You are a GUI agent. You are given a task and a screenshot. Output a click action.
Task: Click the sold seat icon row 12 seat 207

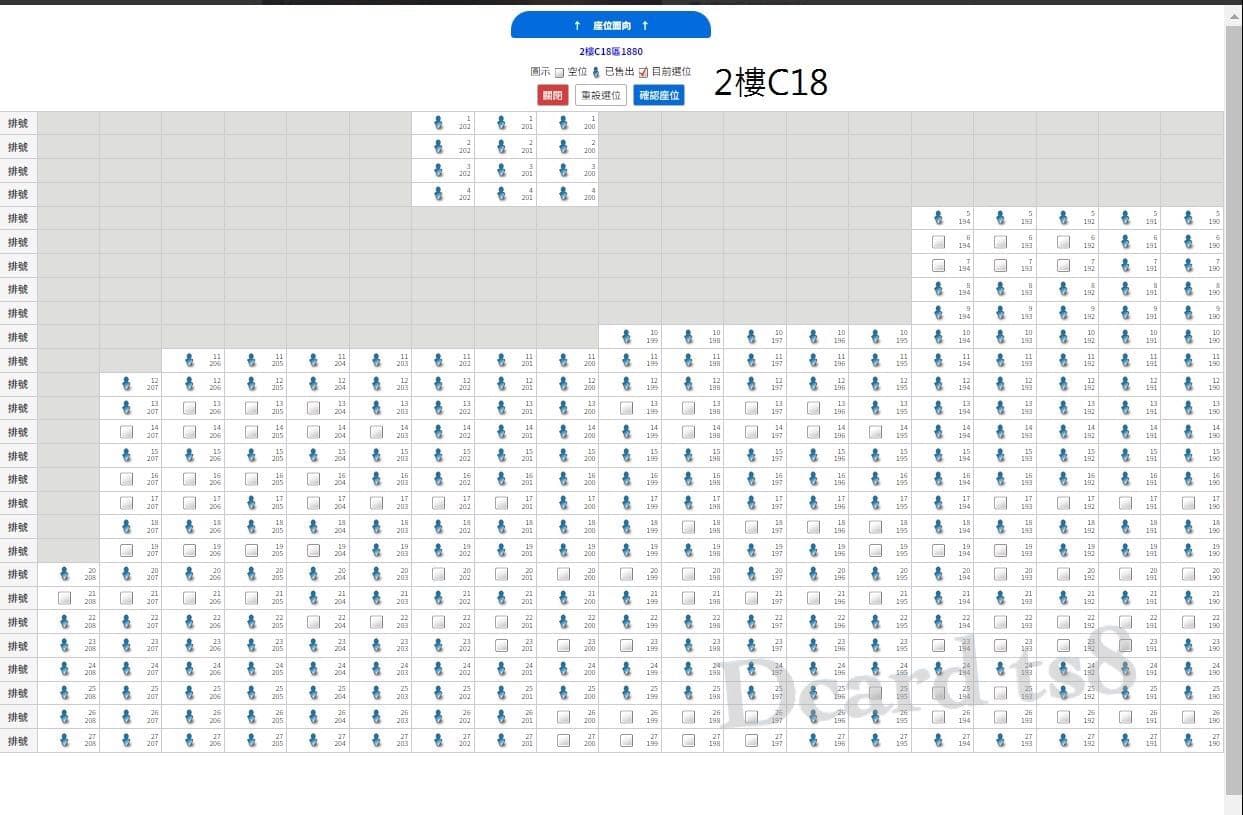click(x=126, y=384)
